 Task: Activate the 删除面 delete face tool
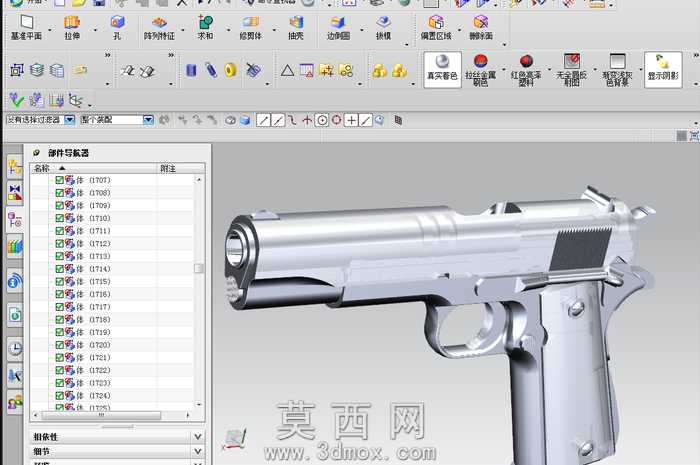point(481,28)
